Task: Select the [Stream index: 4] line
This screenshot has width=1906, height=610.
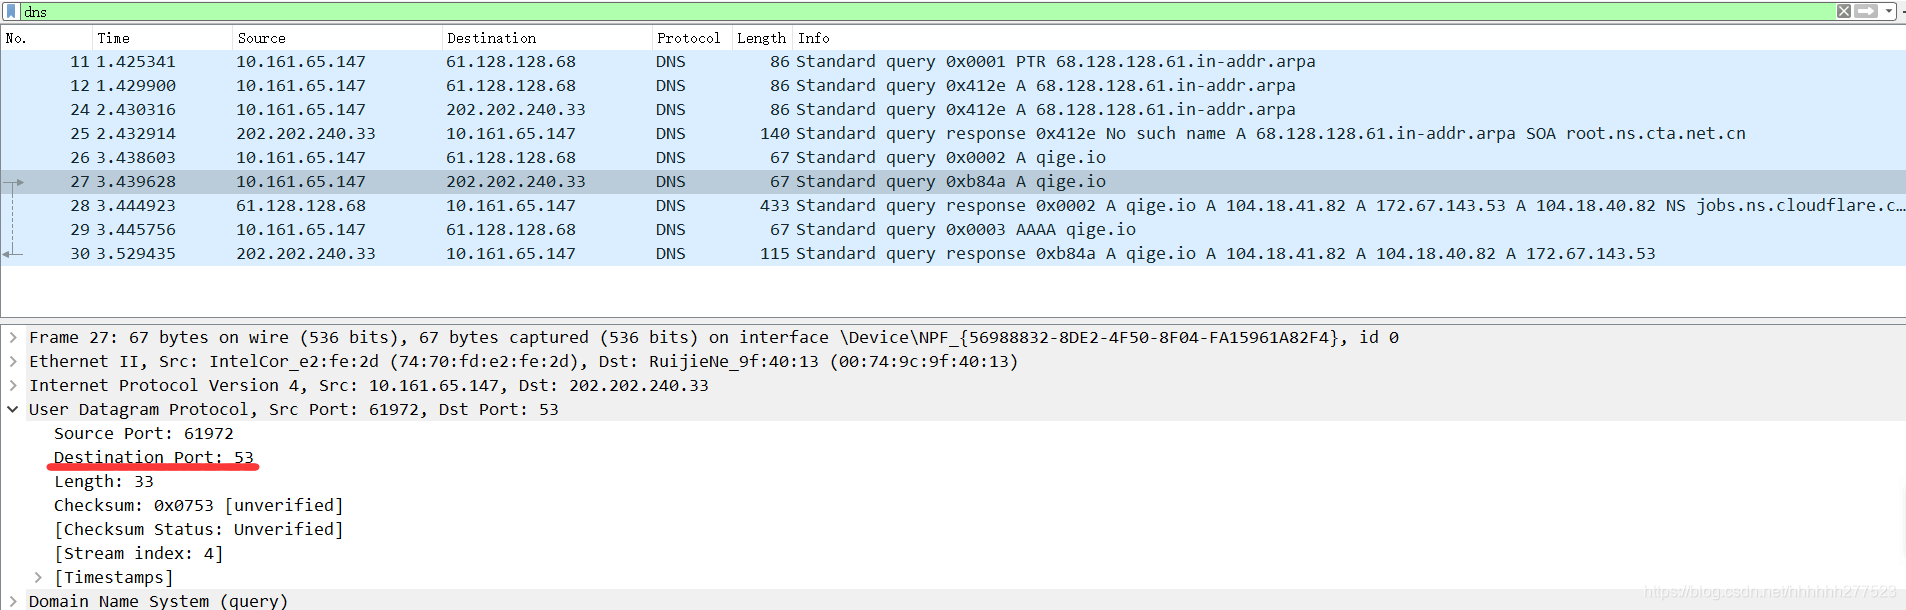Action: coord(139,554)
